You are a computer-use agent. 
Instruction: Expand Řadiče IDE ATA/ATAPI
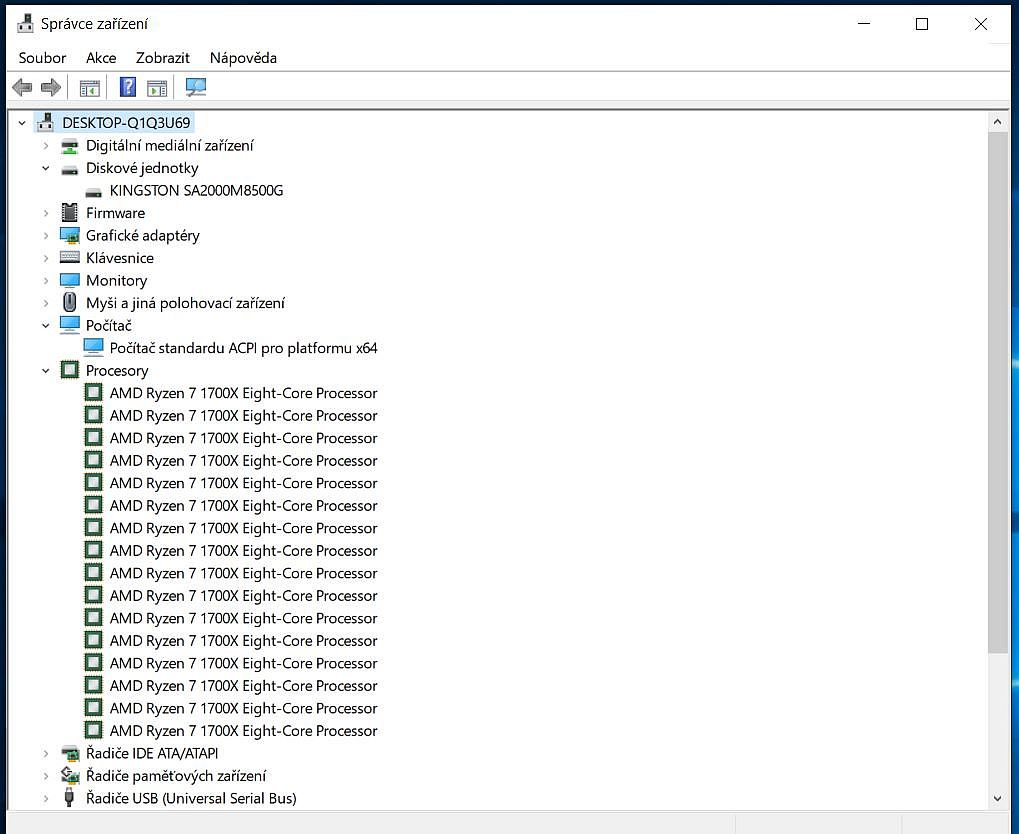pyautogui.click(x=45, y=753)
